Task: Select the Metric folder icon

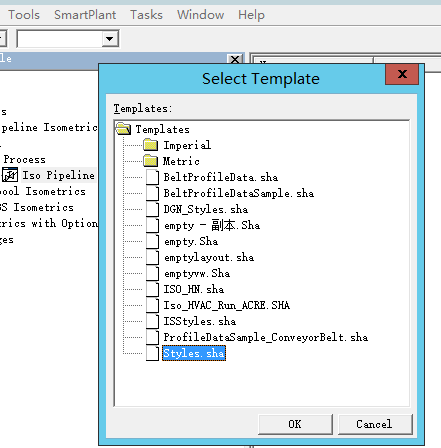Action: [x=151, y=161]
